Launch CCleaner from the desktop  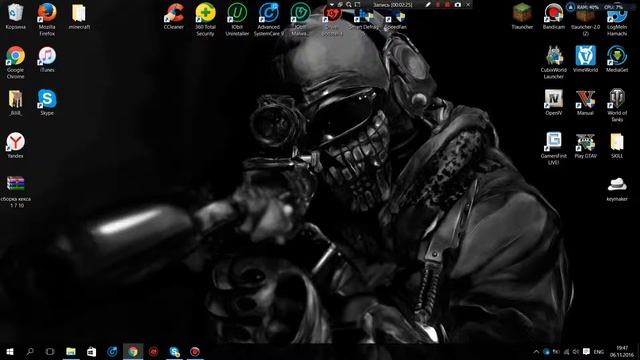coord(174,16)
